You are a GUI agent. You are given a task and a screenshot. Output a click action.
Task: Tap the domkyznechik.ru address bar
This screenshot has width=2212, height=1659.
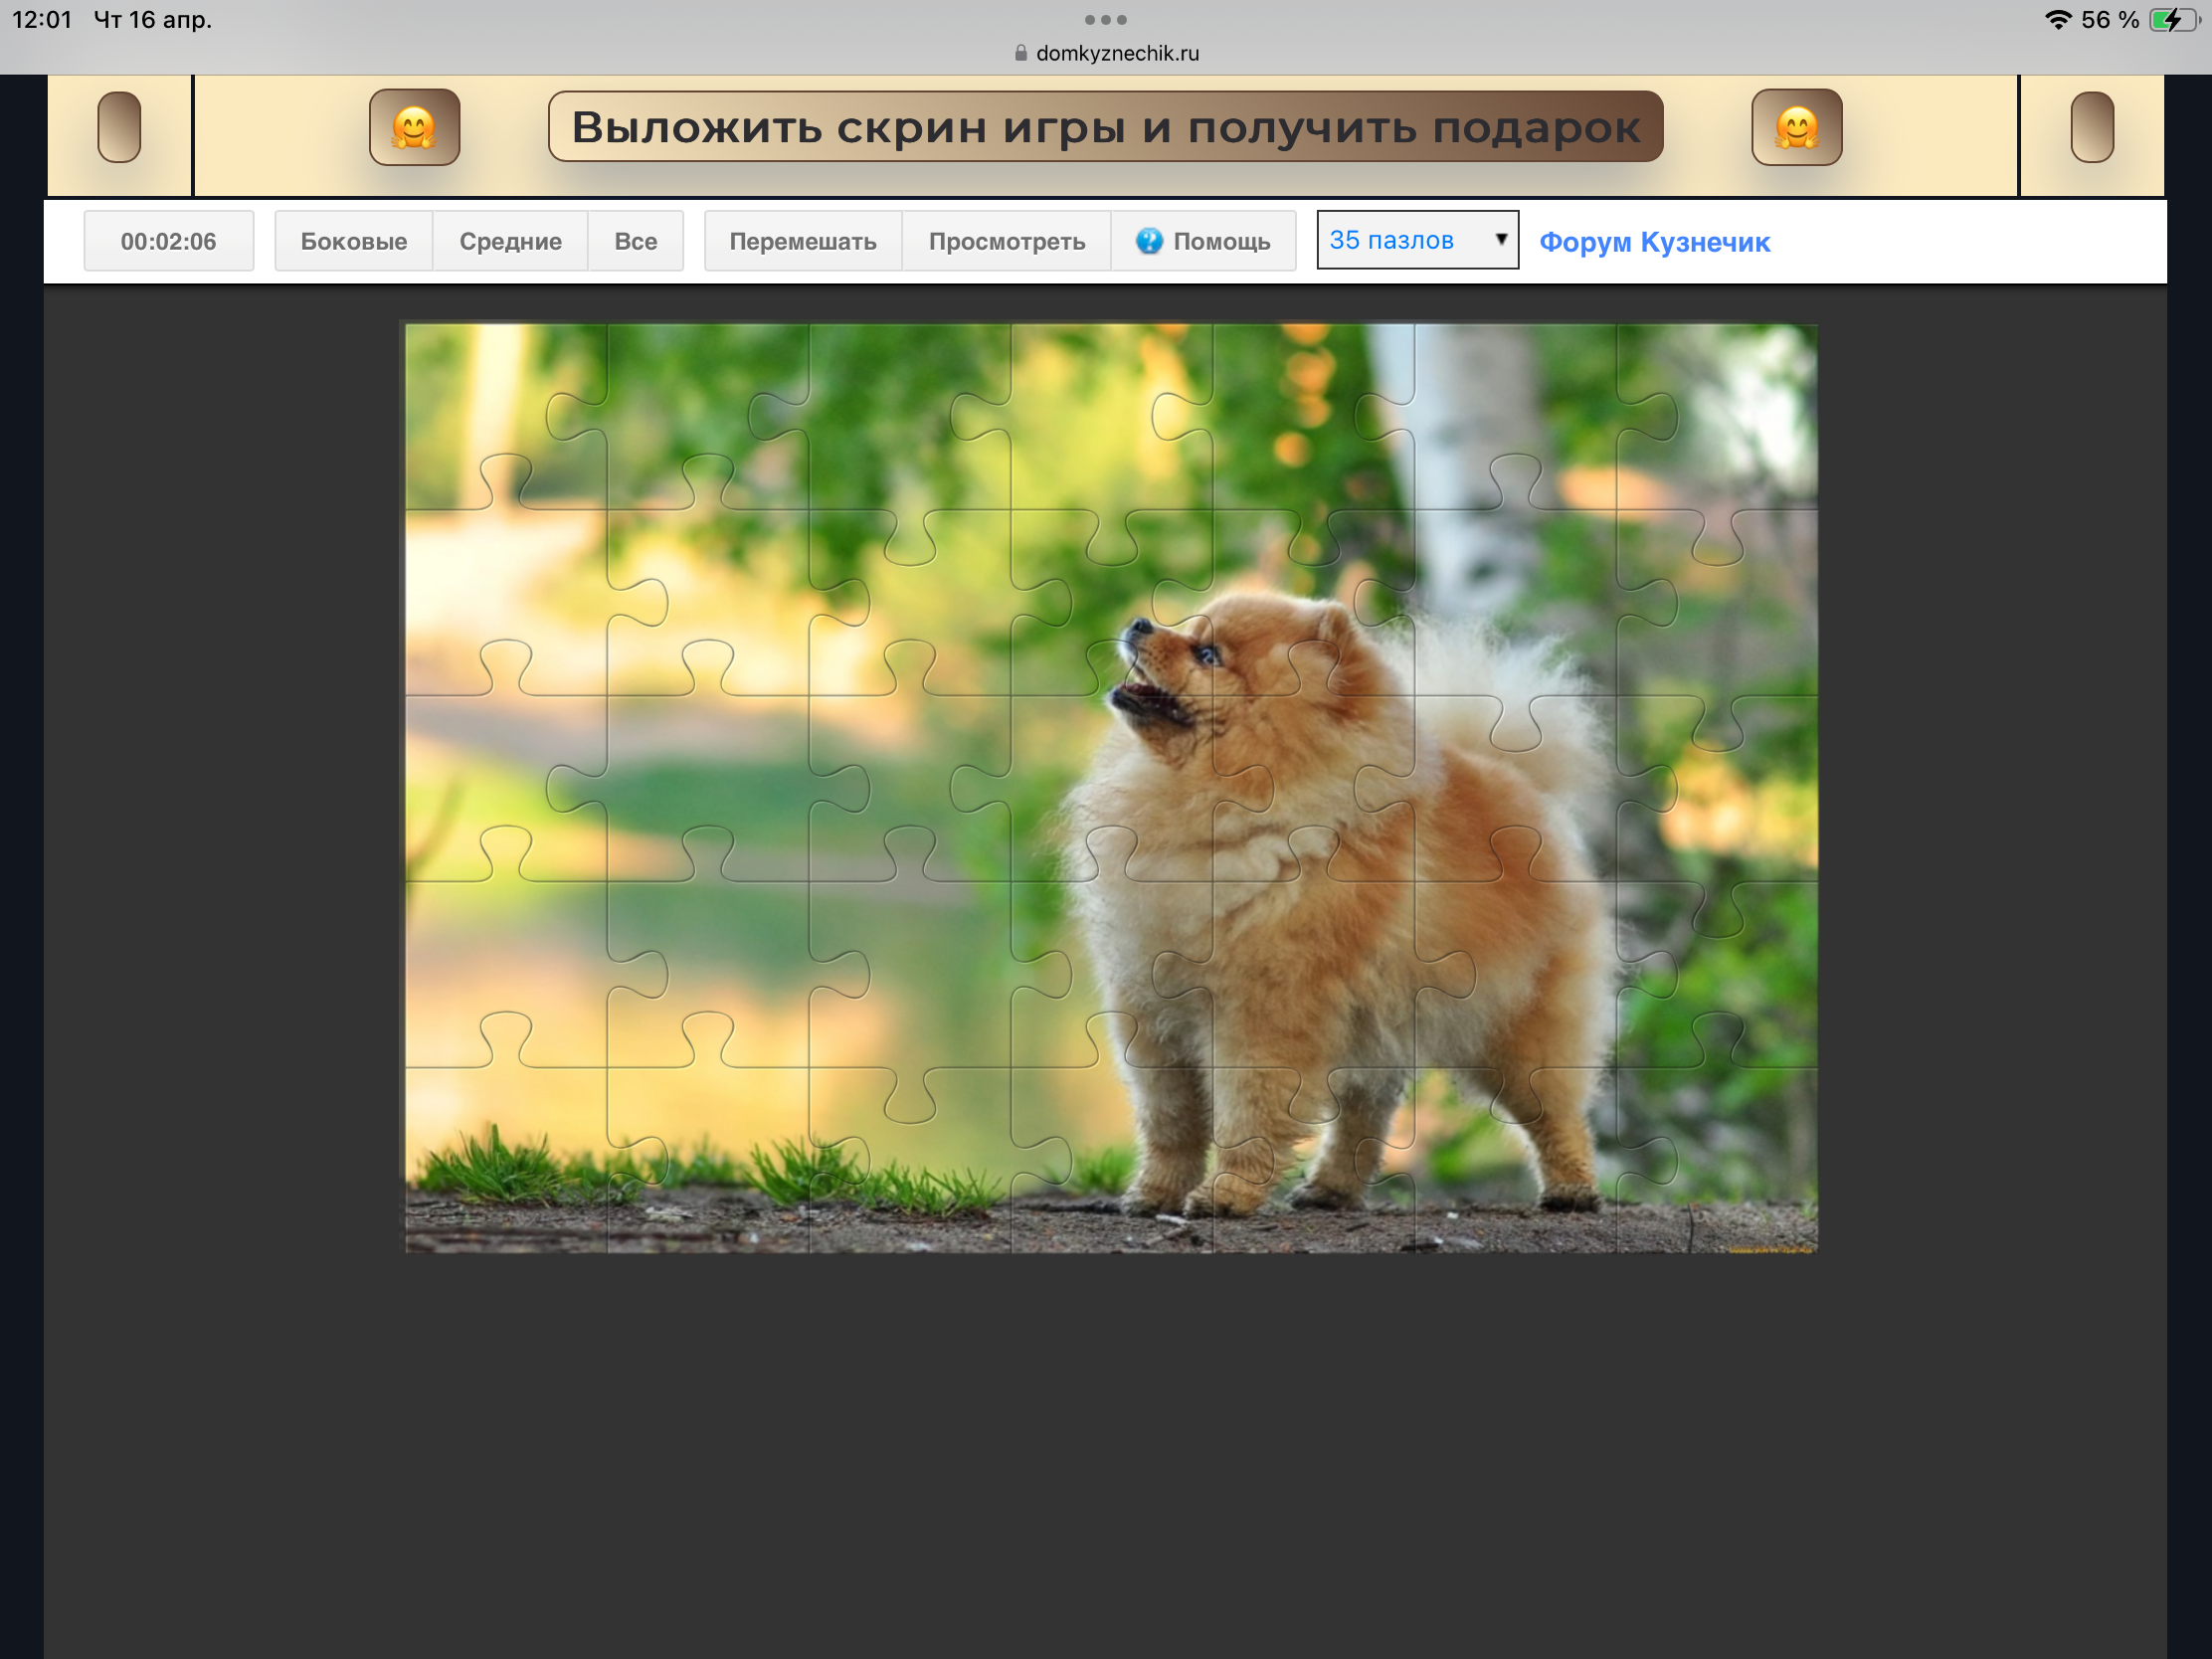point(1116,53)
